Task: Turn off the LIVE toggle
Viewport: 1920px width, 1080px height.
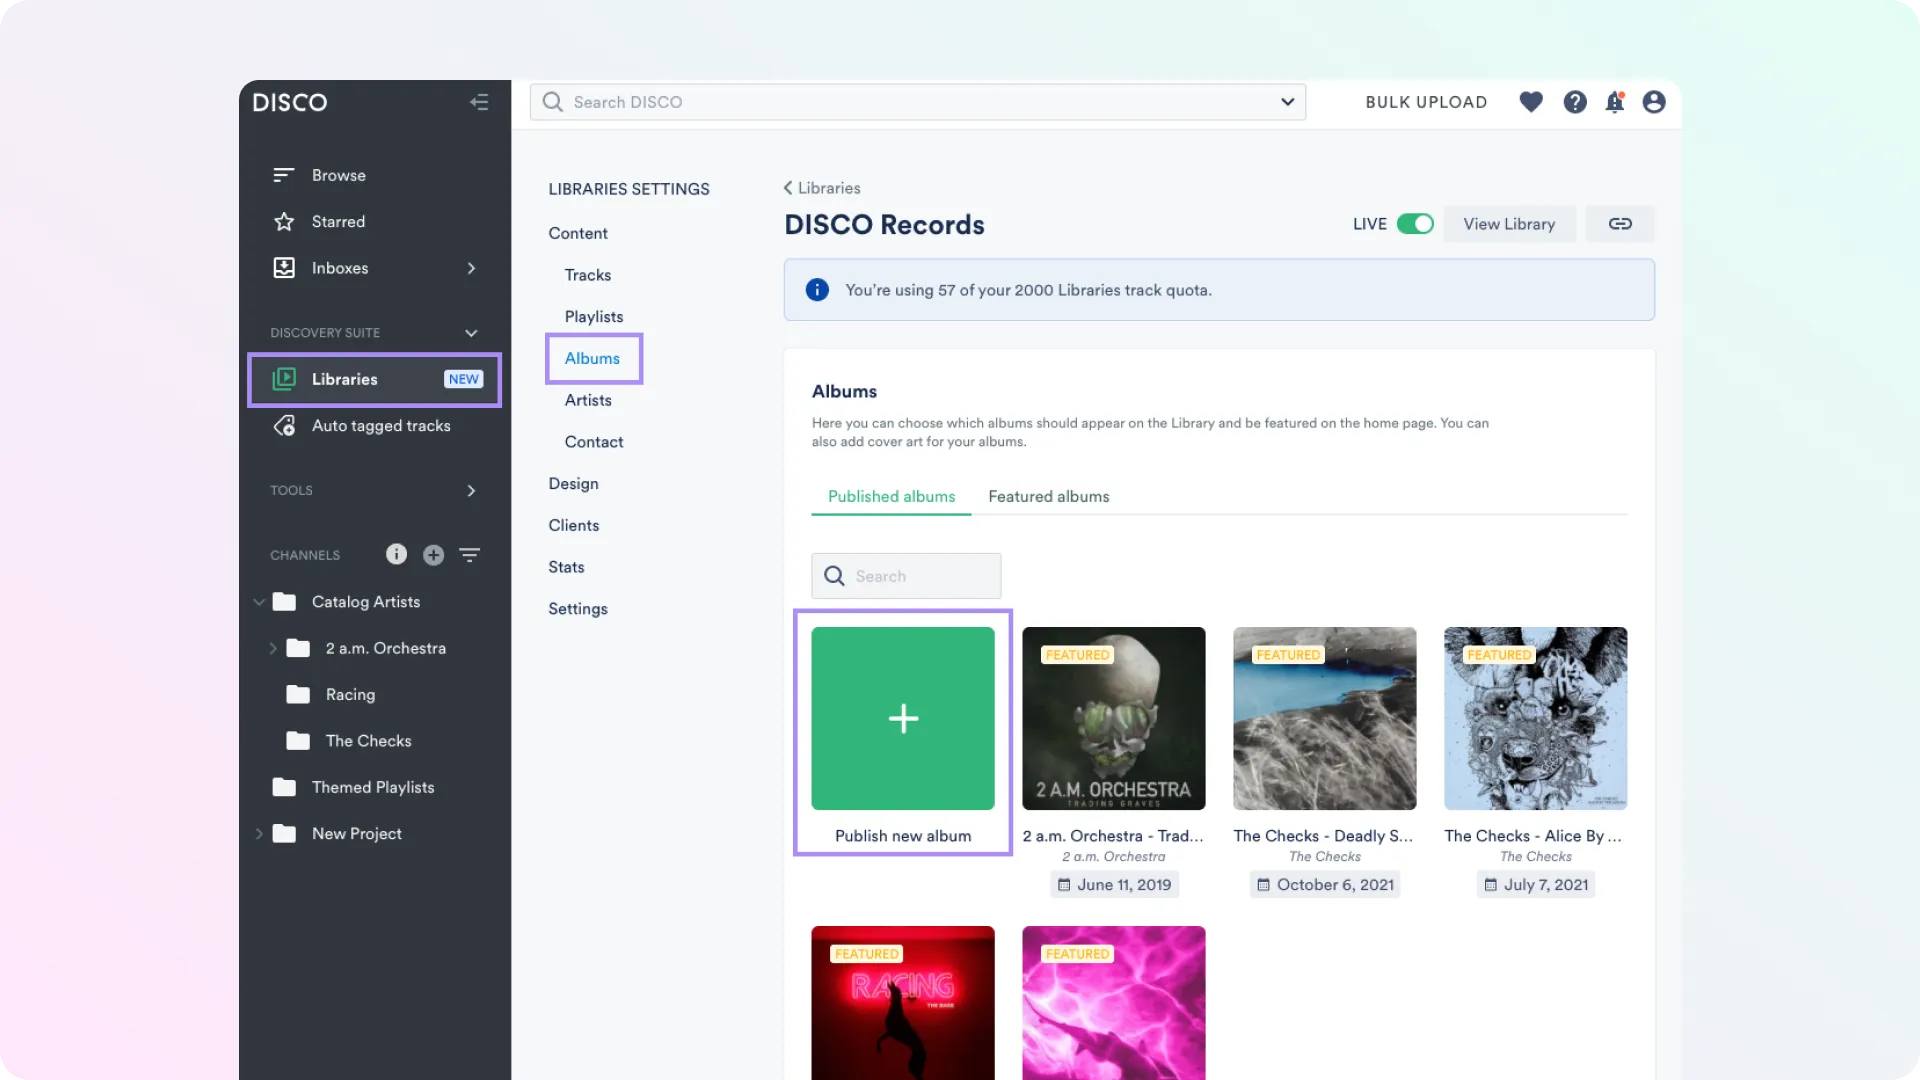Action: point(1417,224)
